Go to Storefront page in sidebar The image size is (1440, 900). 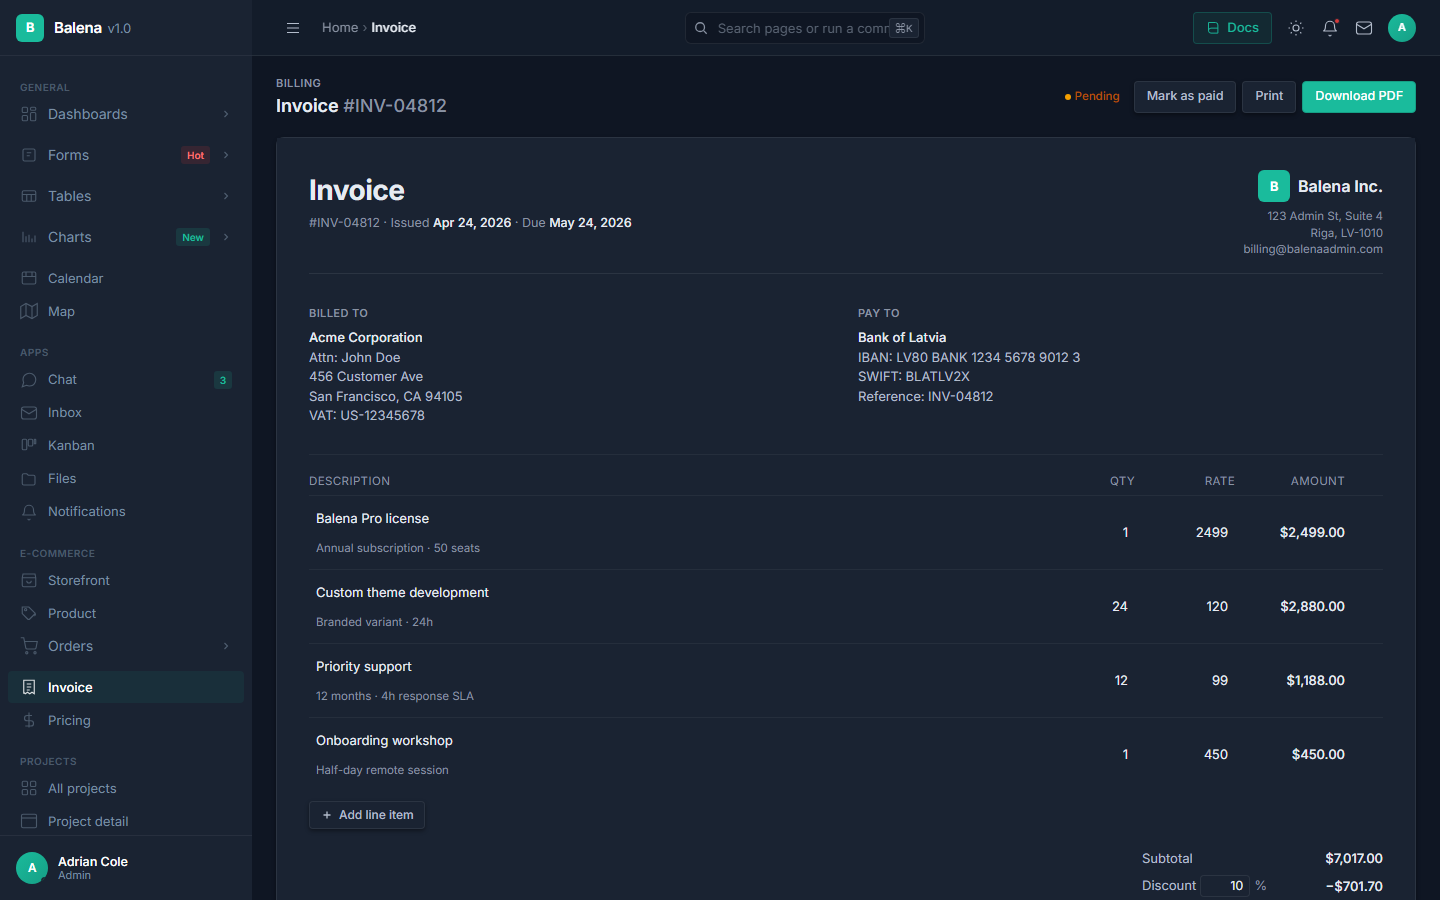point(126,580)
